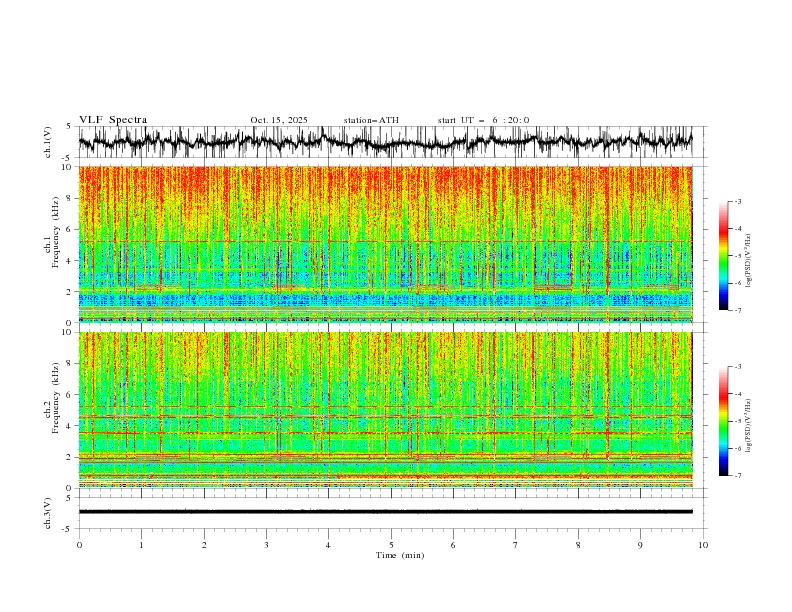Click the ch.2 "Frequency (kHz)" axis label
Screen dimensions: 792x612
coord(56,398)
